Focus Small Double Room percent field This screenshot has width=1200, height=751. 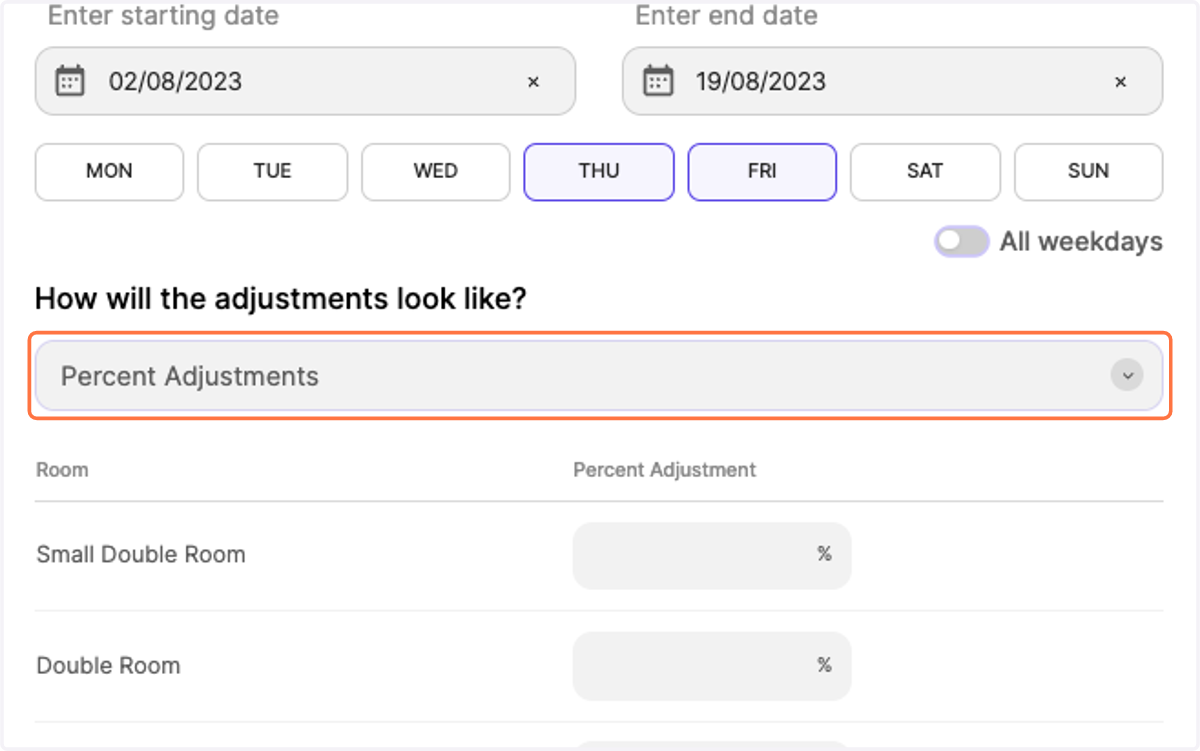click(x=712, y=555)
